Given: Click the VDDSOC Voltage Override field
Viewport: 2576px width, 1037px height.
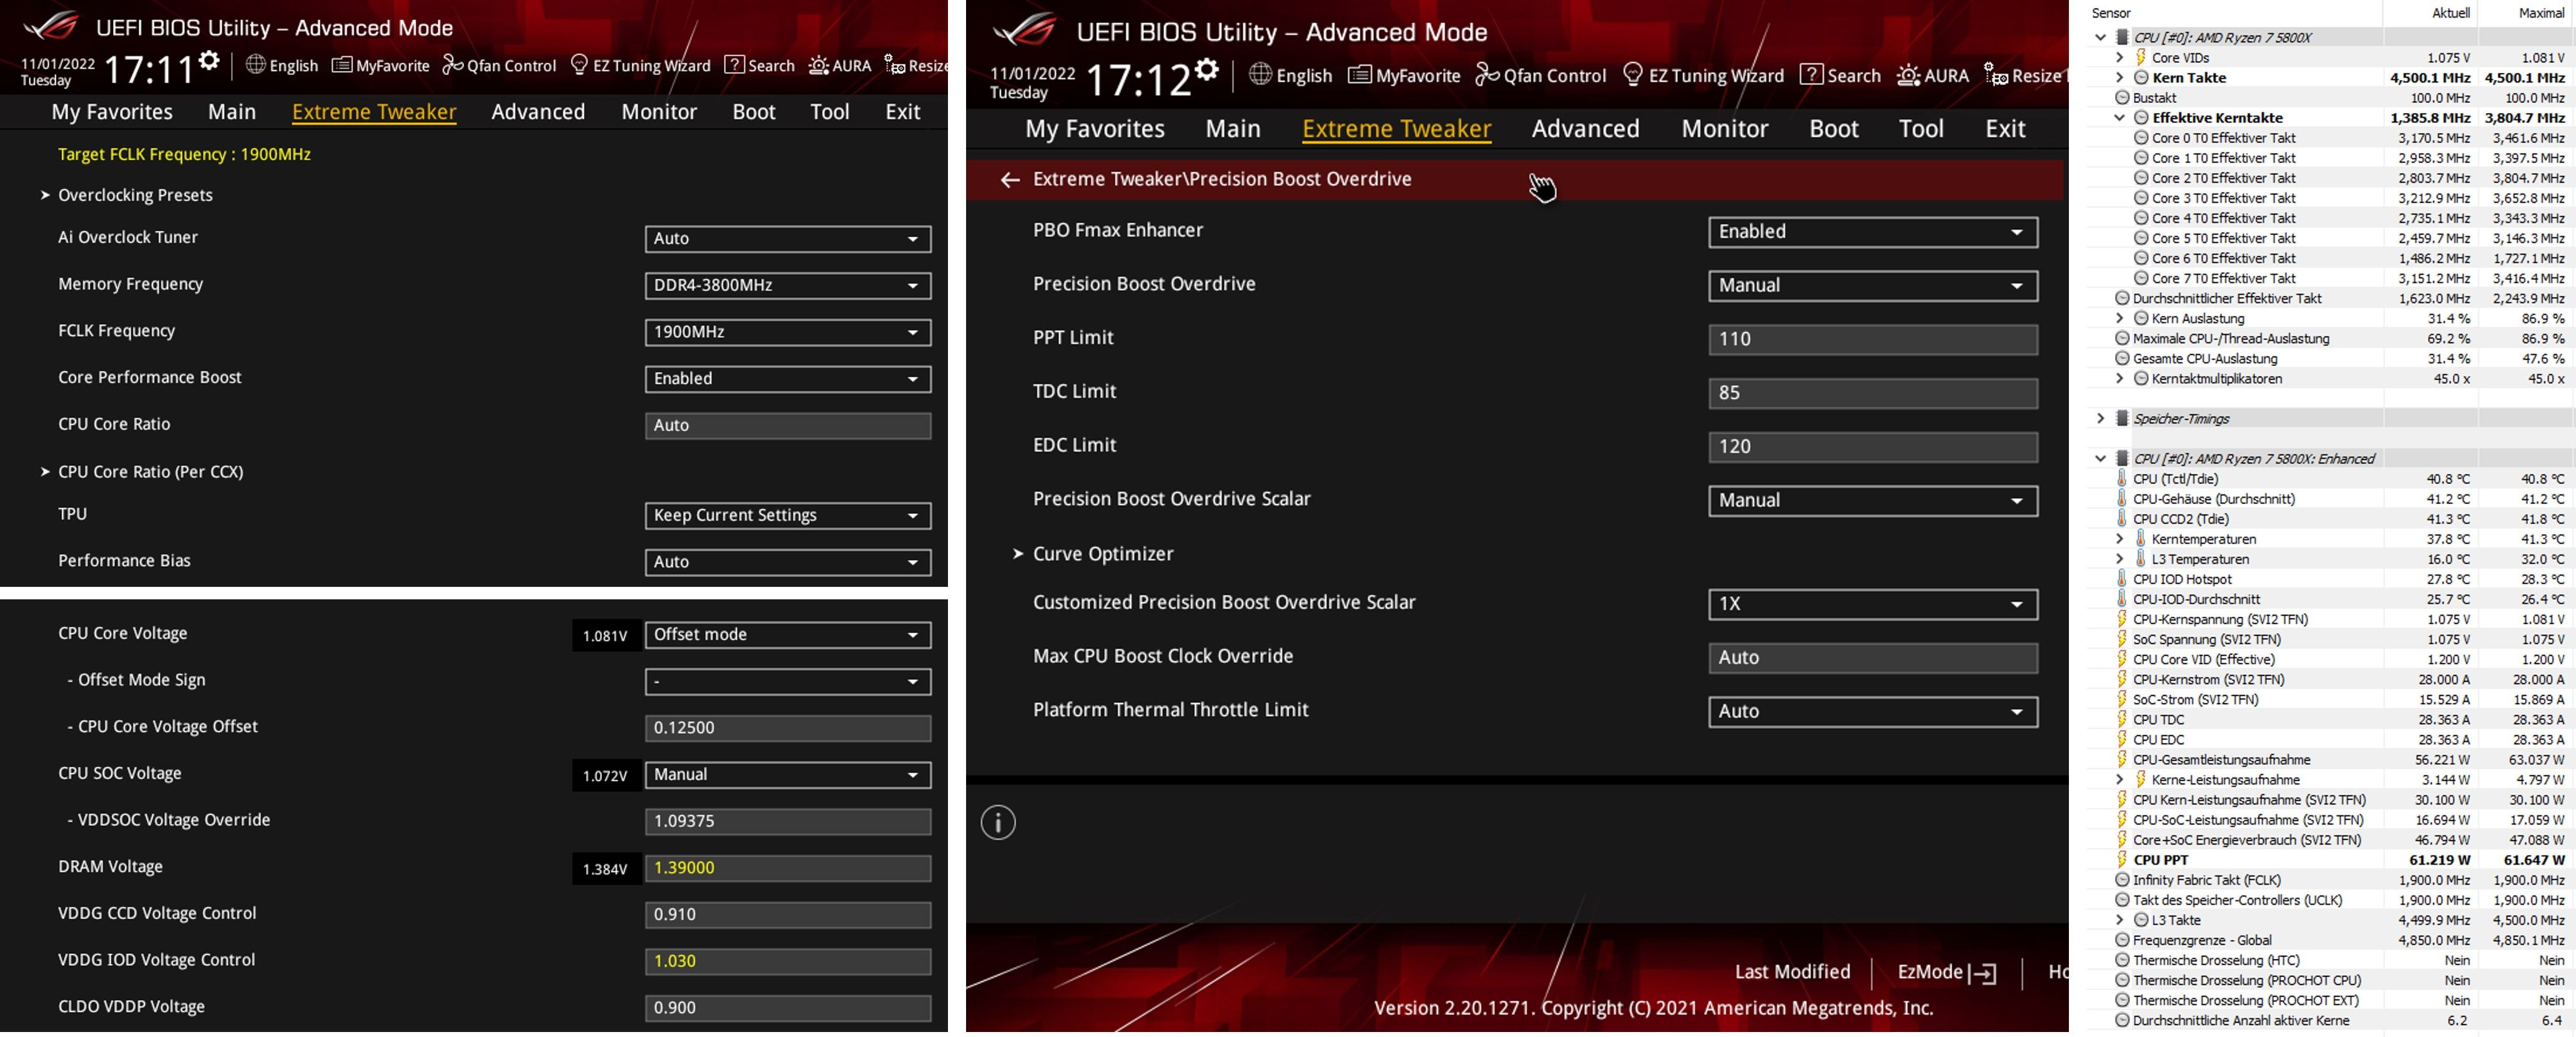Looking at the screenshot, I should [x=788, y=821].
